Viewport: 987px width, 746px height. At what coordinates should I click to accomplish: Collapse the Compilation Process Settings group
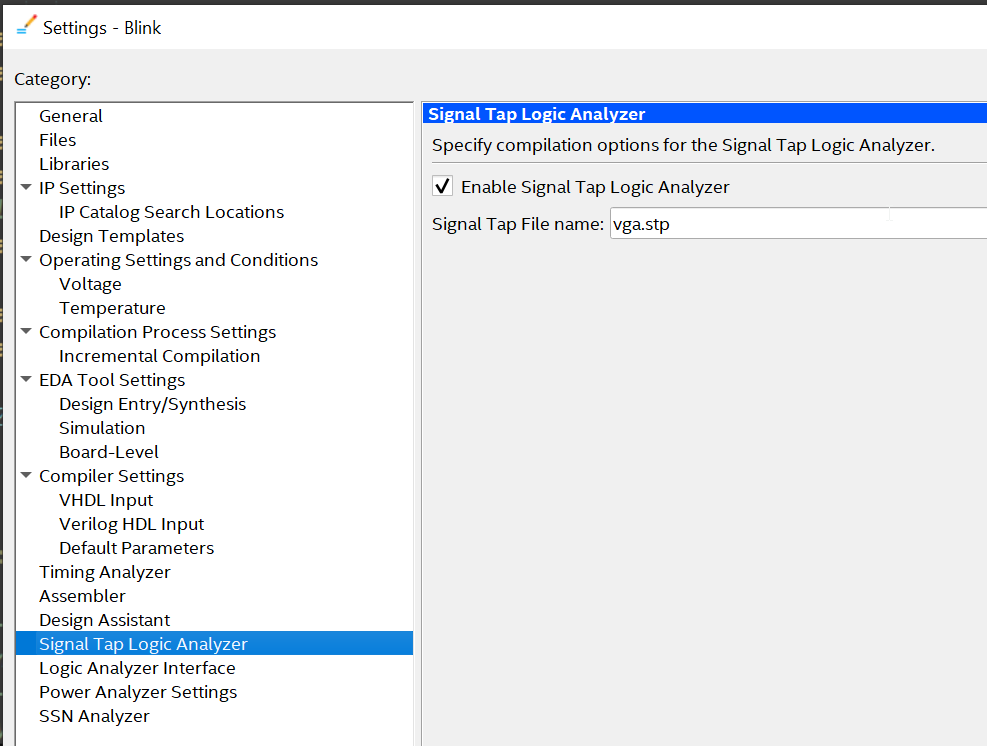pos(26,332)
